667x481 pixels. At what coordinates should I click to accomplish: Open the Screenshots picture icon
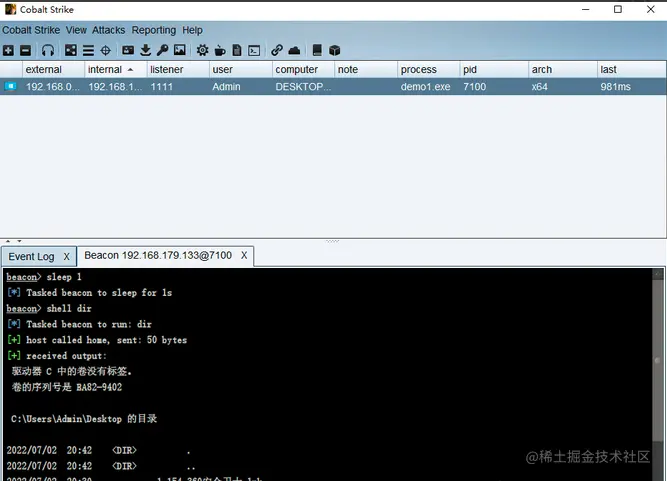coord(180,50)
